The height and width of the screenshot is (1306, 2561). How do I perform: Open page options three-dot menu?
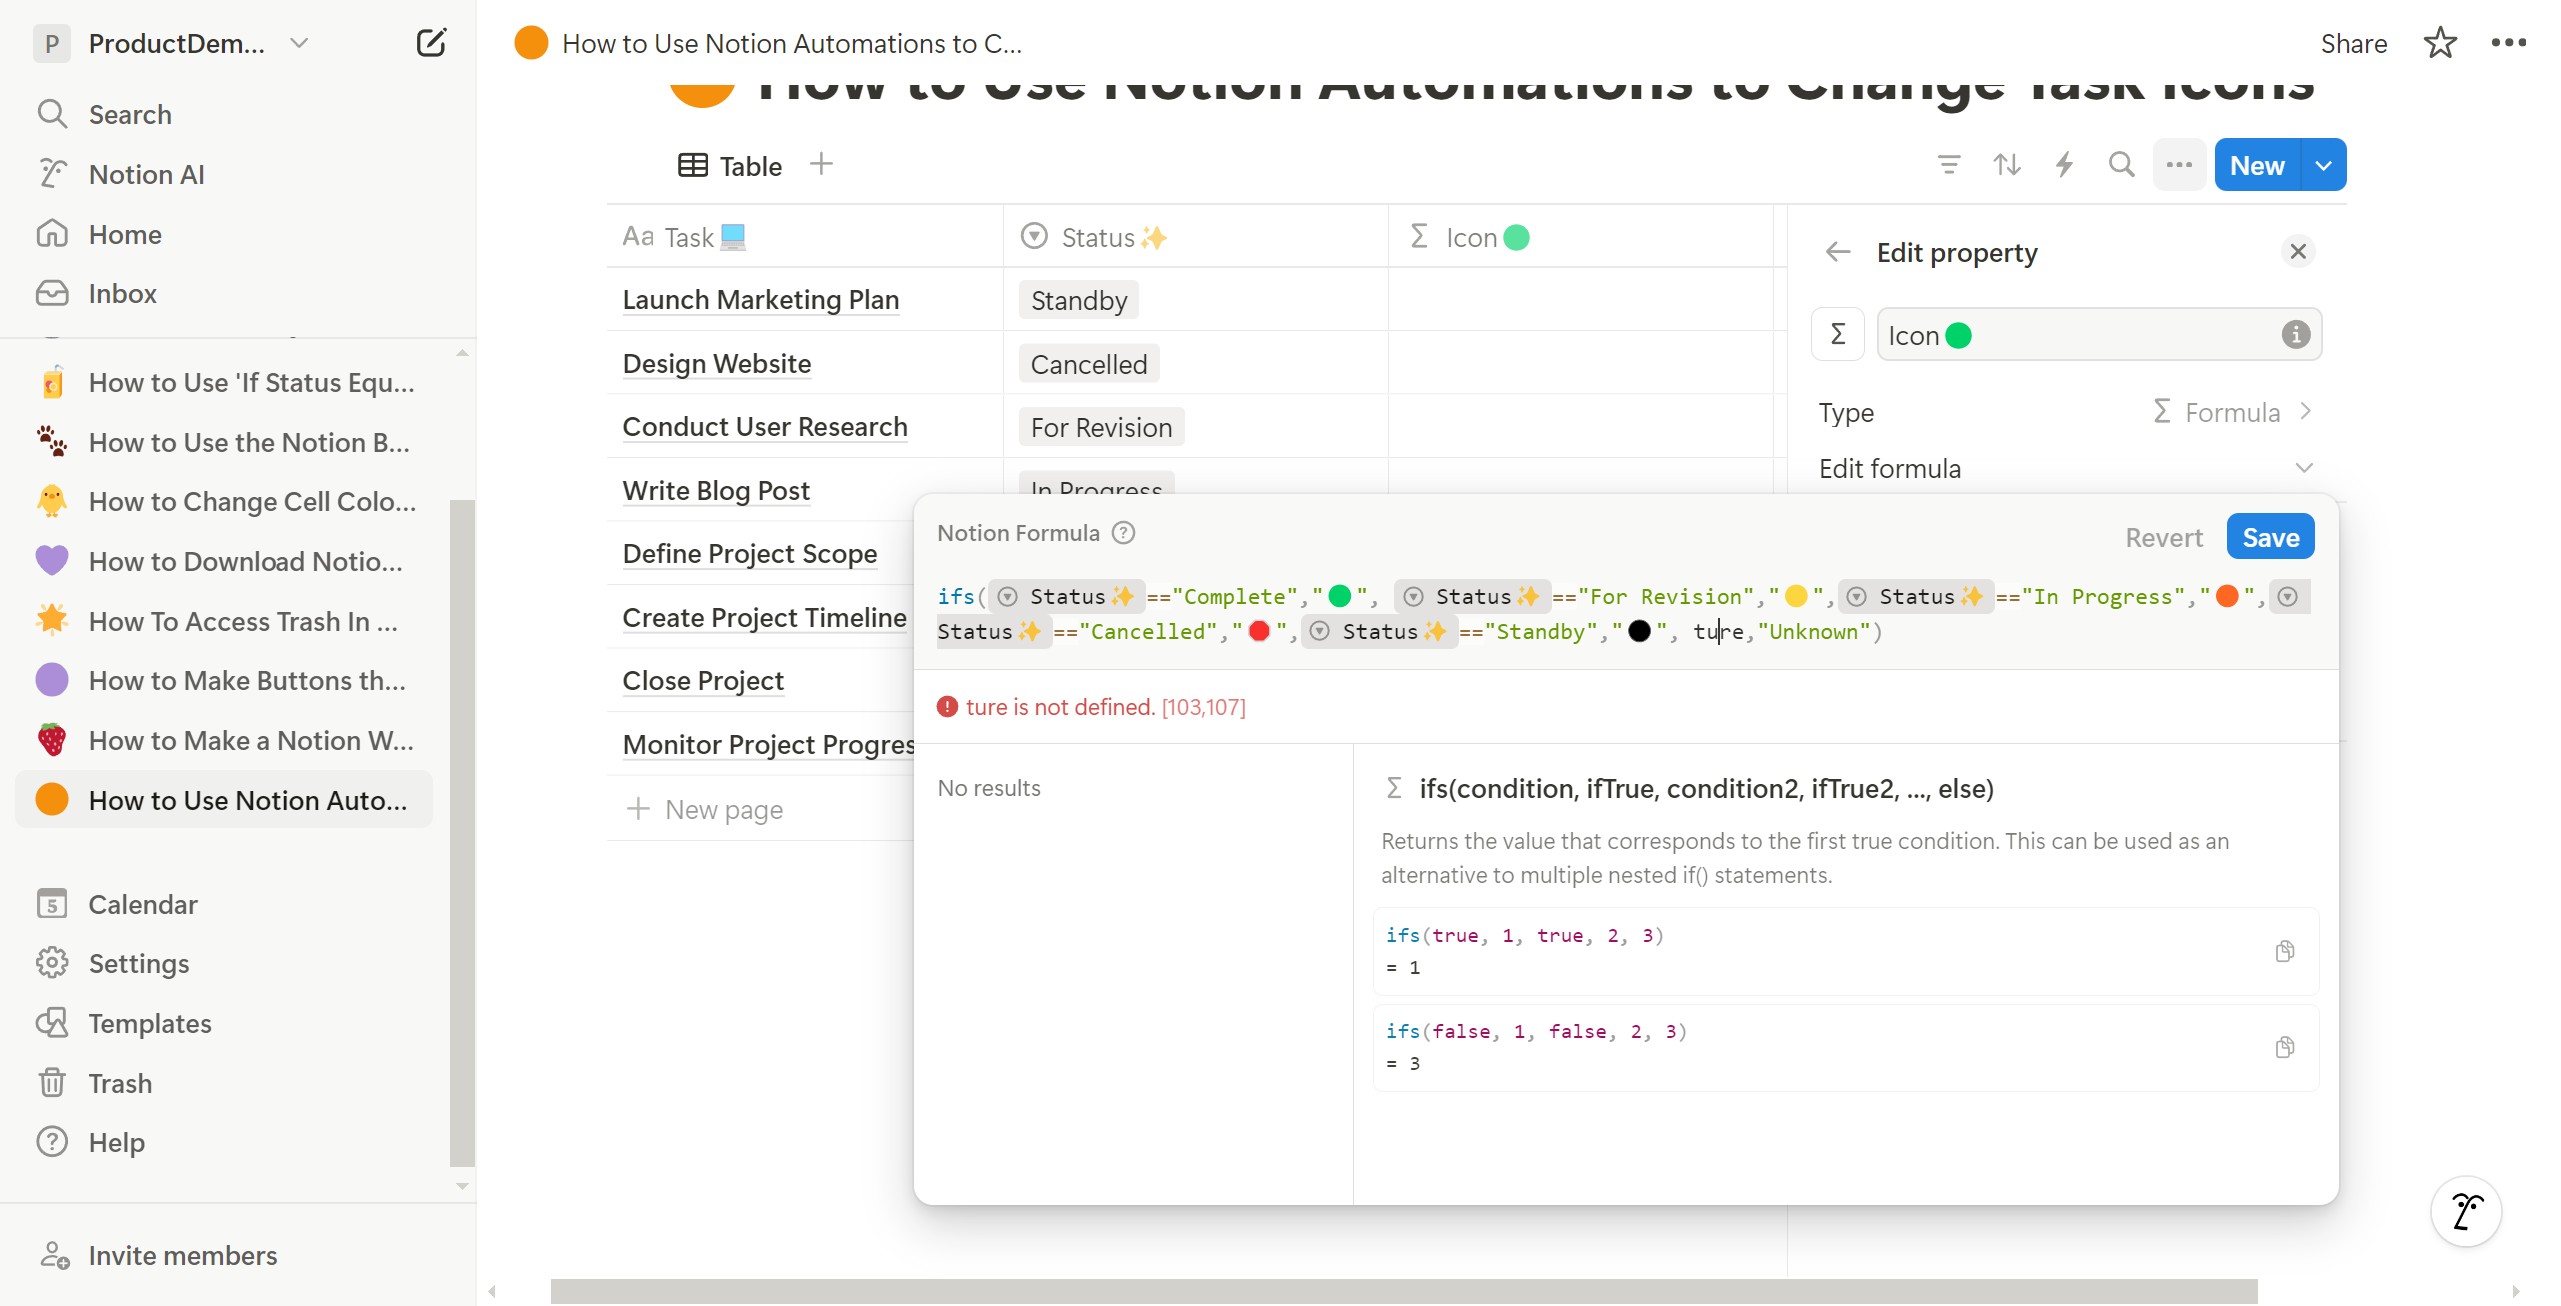point(2508,43)
